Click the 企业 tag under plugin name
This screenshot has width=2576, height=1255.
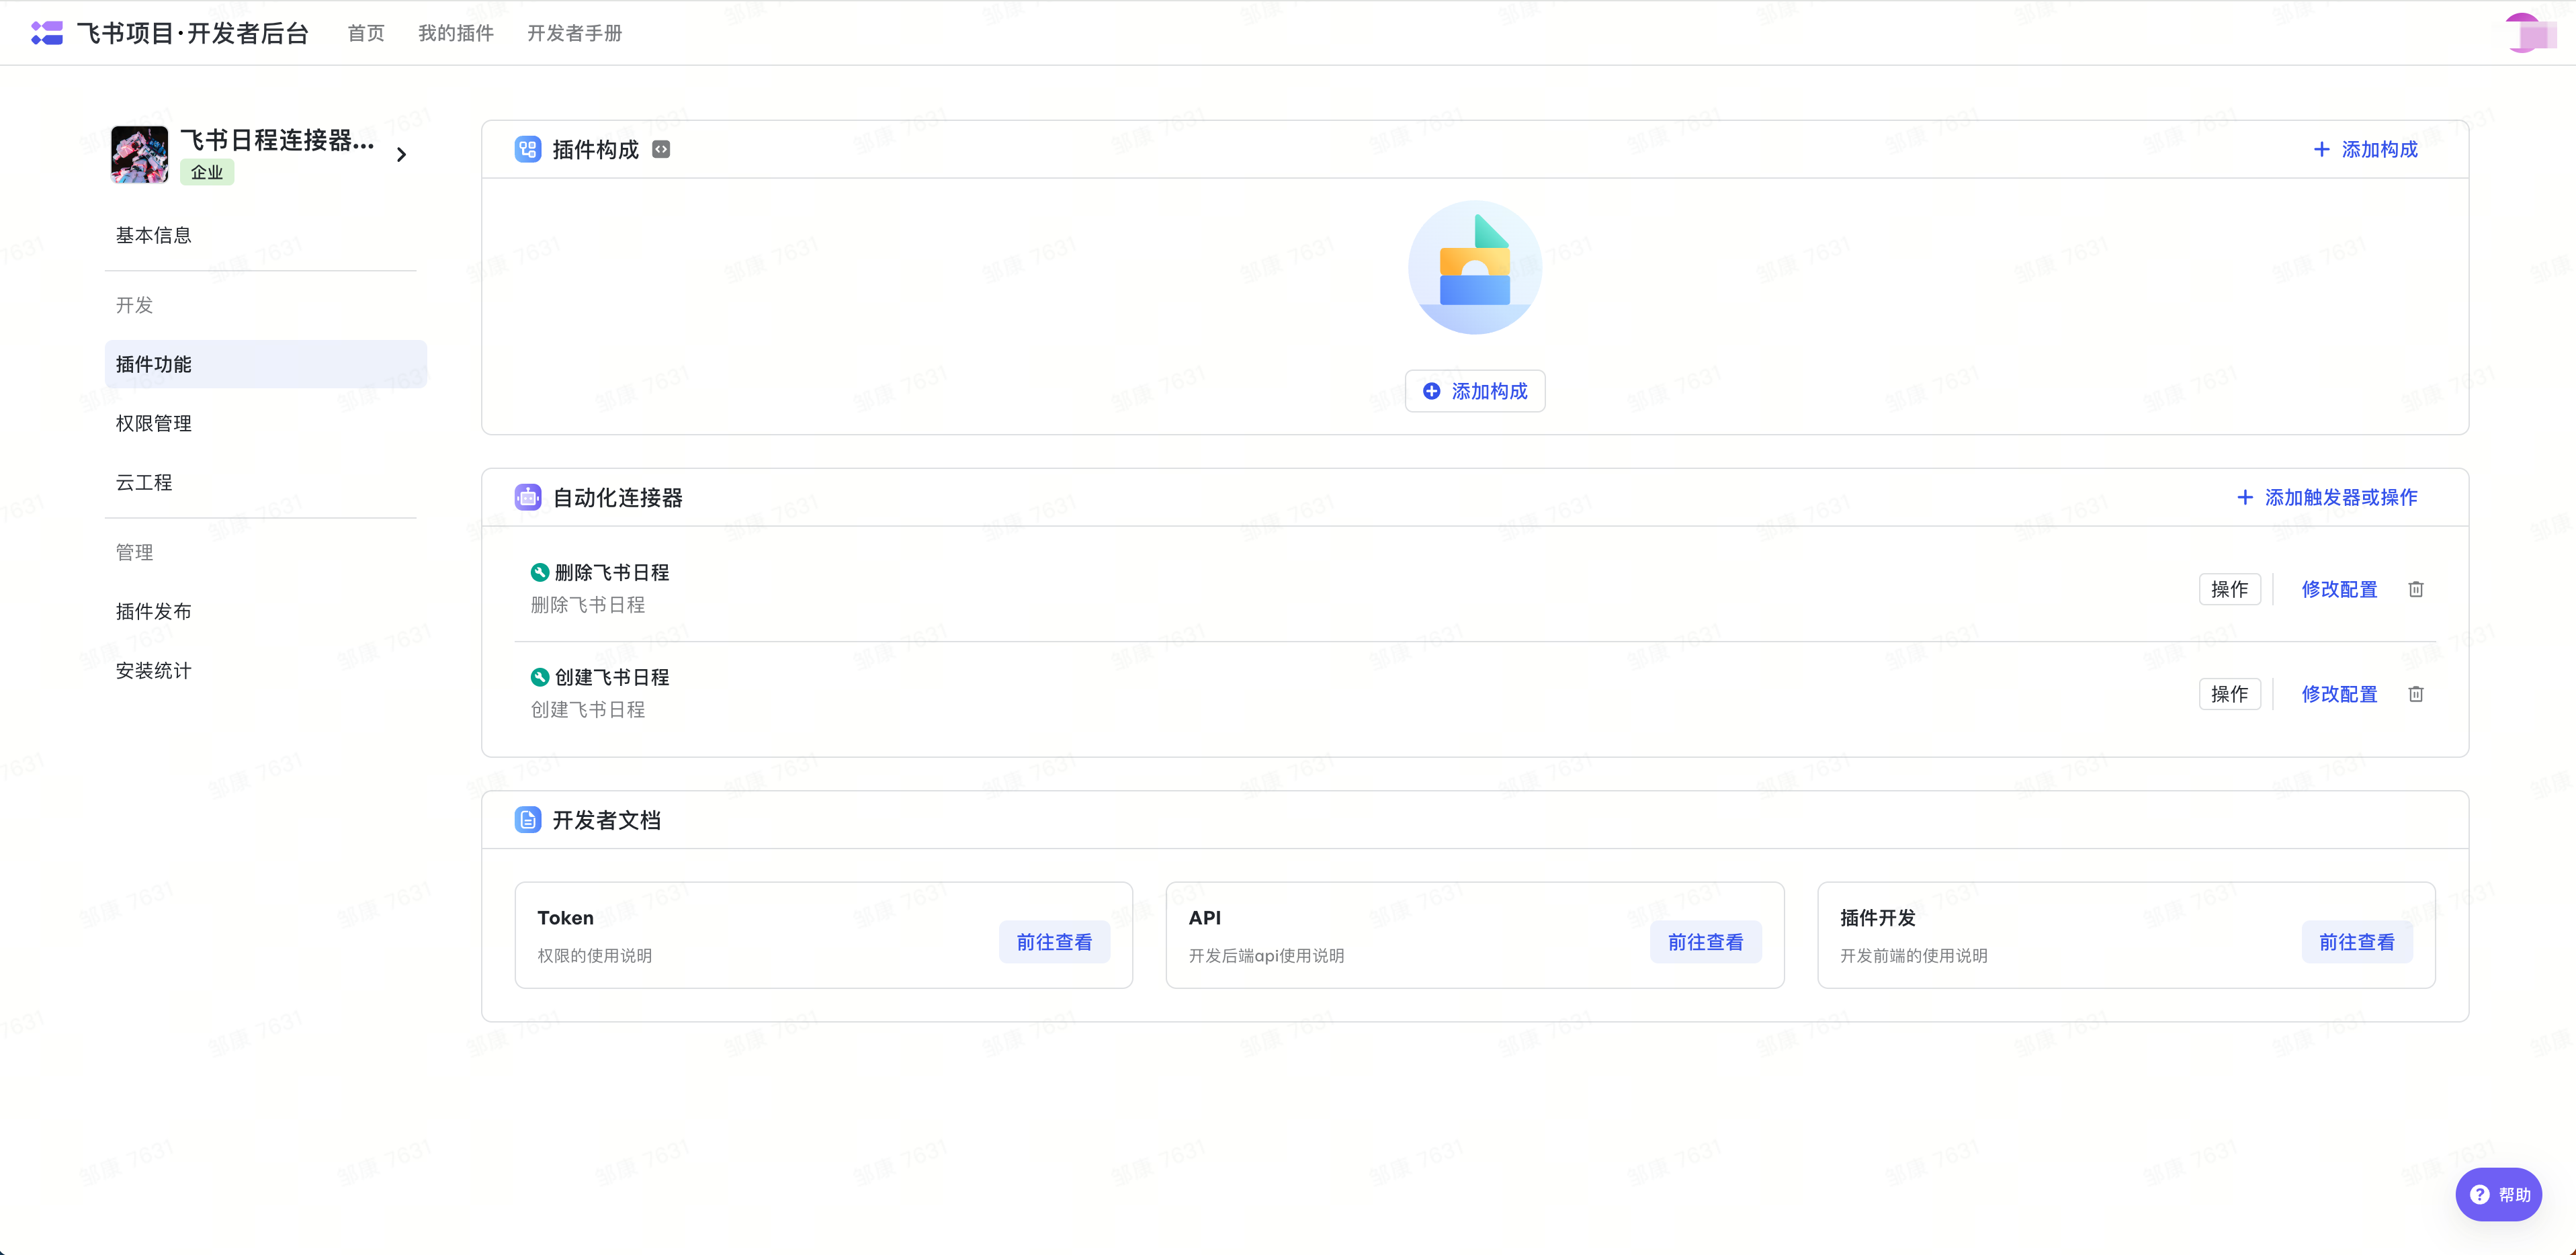tap(207, 172)
